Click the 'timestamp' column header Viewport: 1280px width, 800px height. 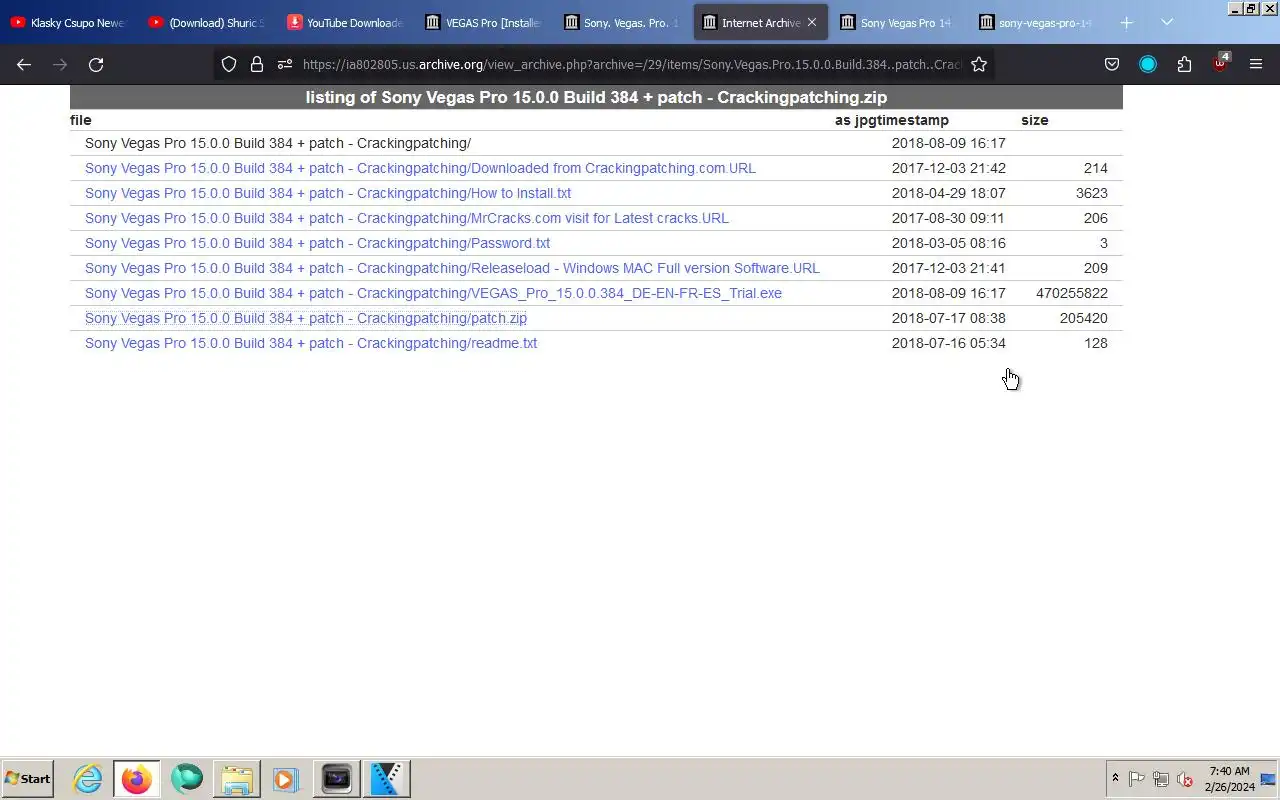click(x=915, y=120)
